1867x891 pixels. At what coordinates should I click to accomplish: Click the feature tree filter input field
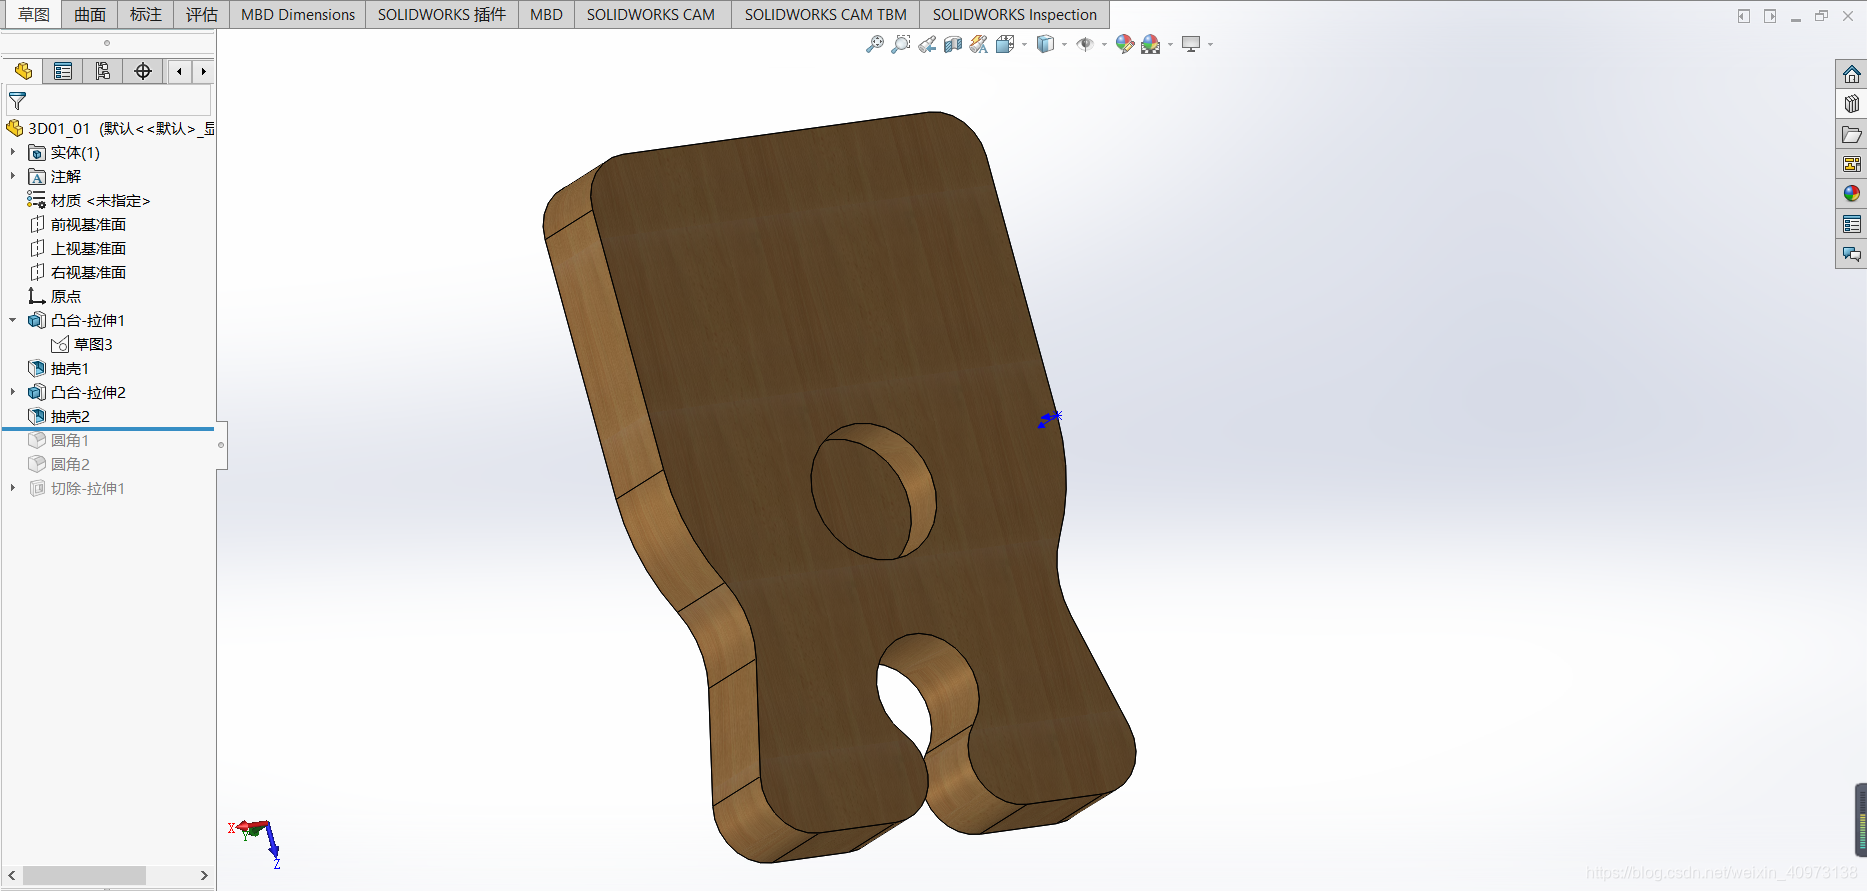click(109, 101)
